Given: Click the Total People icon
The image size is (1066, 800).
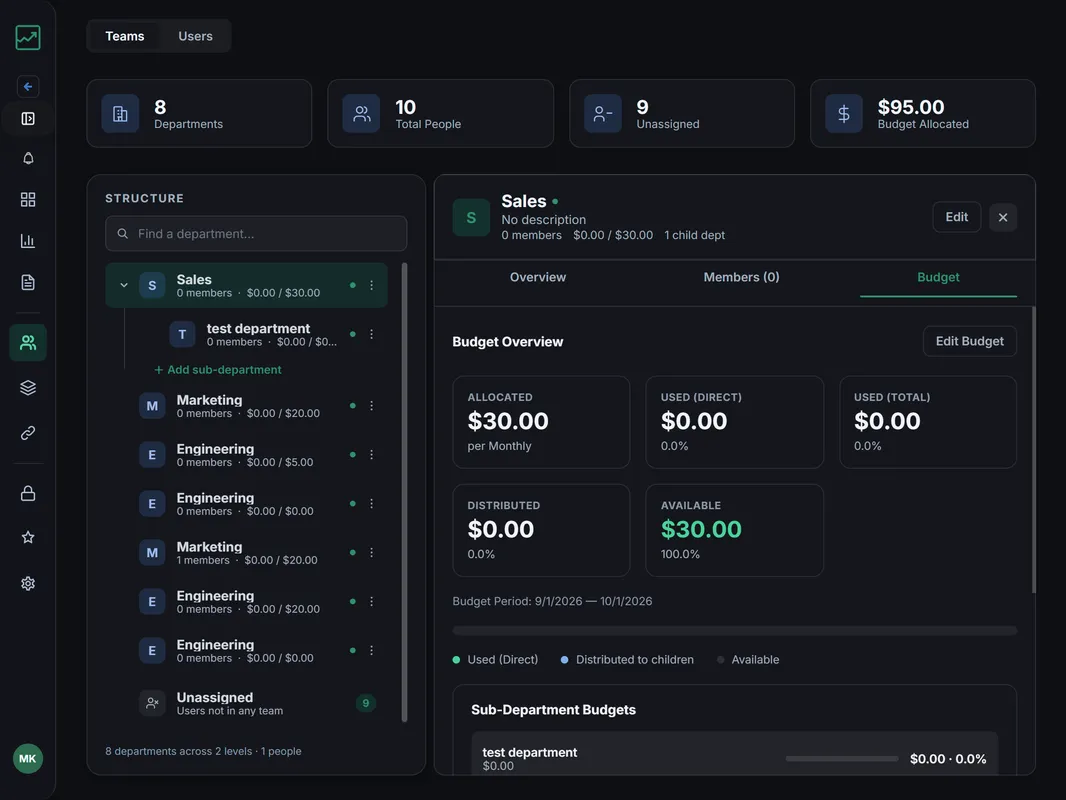Looking at the screenshot, I should click(x=362, y=114).
